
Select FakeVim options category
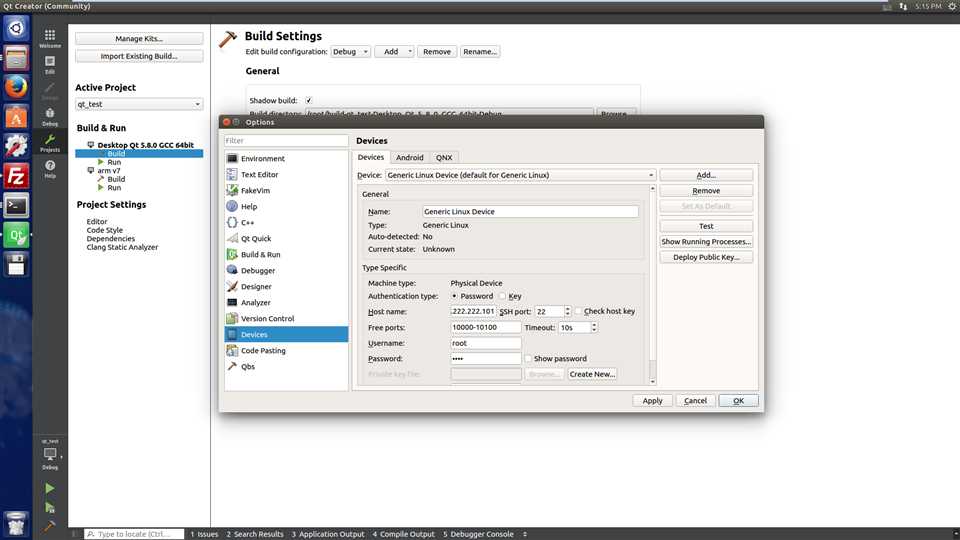(286, 190)
